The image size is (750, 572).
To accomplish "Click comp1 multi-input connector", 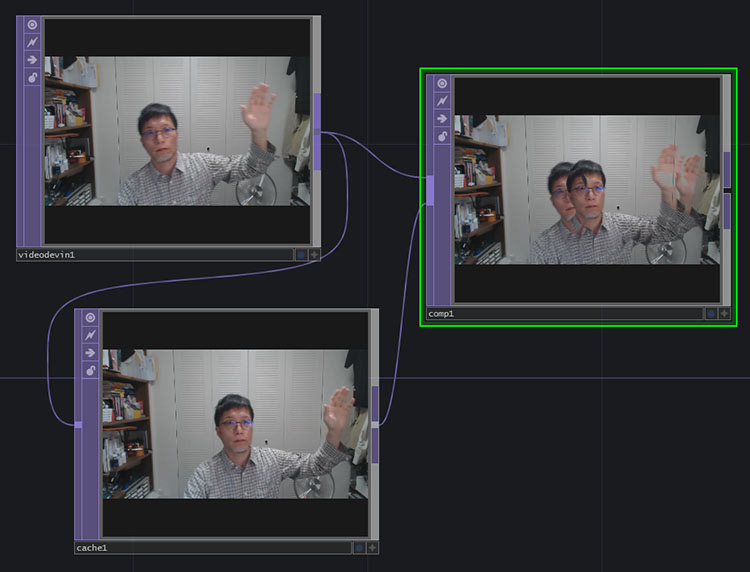I will (x=430, y=190).
